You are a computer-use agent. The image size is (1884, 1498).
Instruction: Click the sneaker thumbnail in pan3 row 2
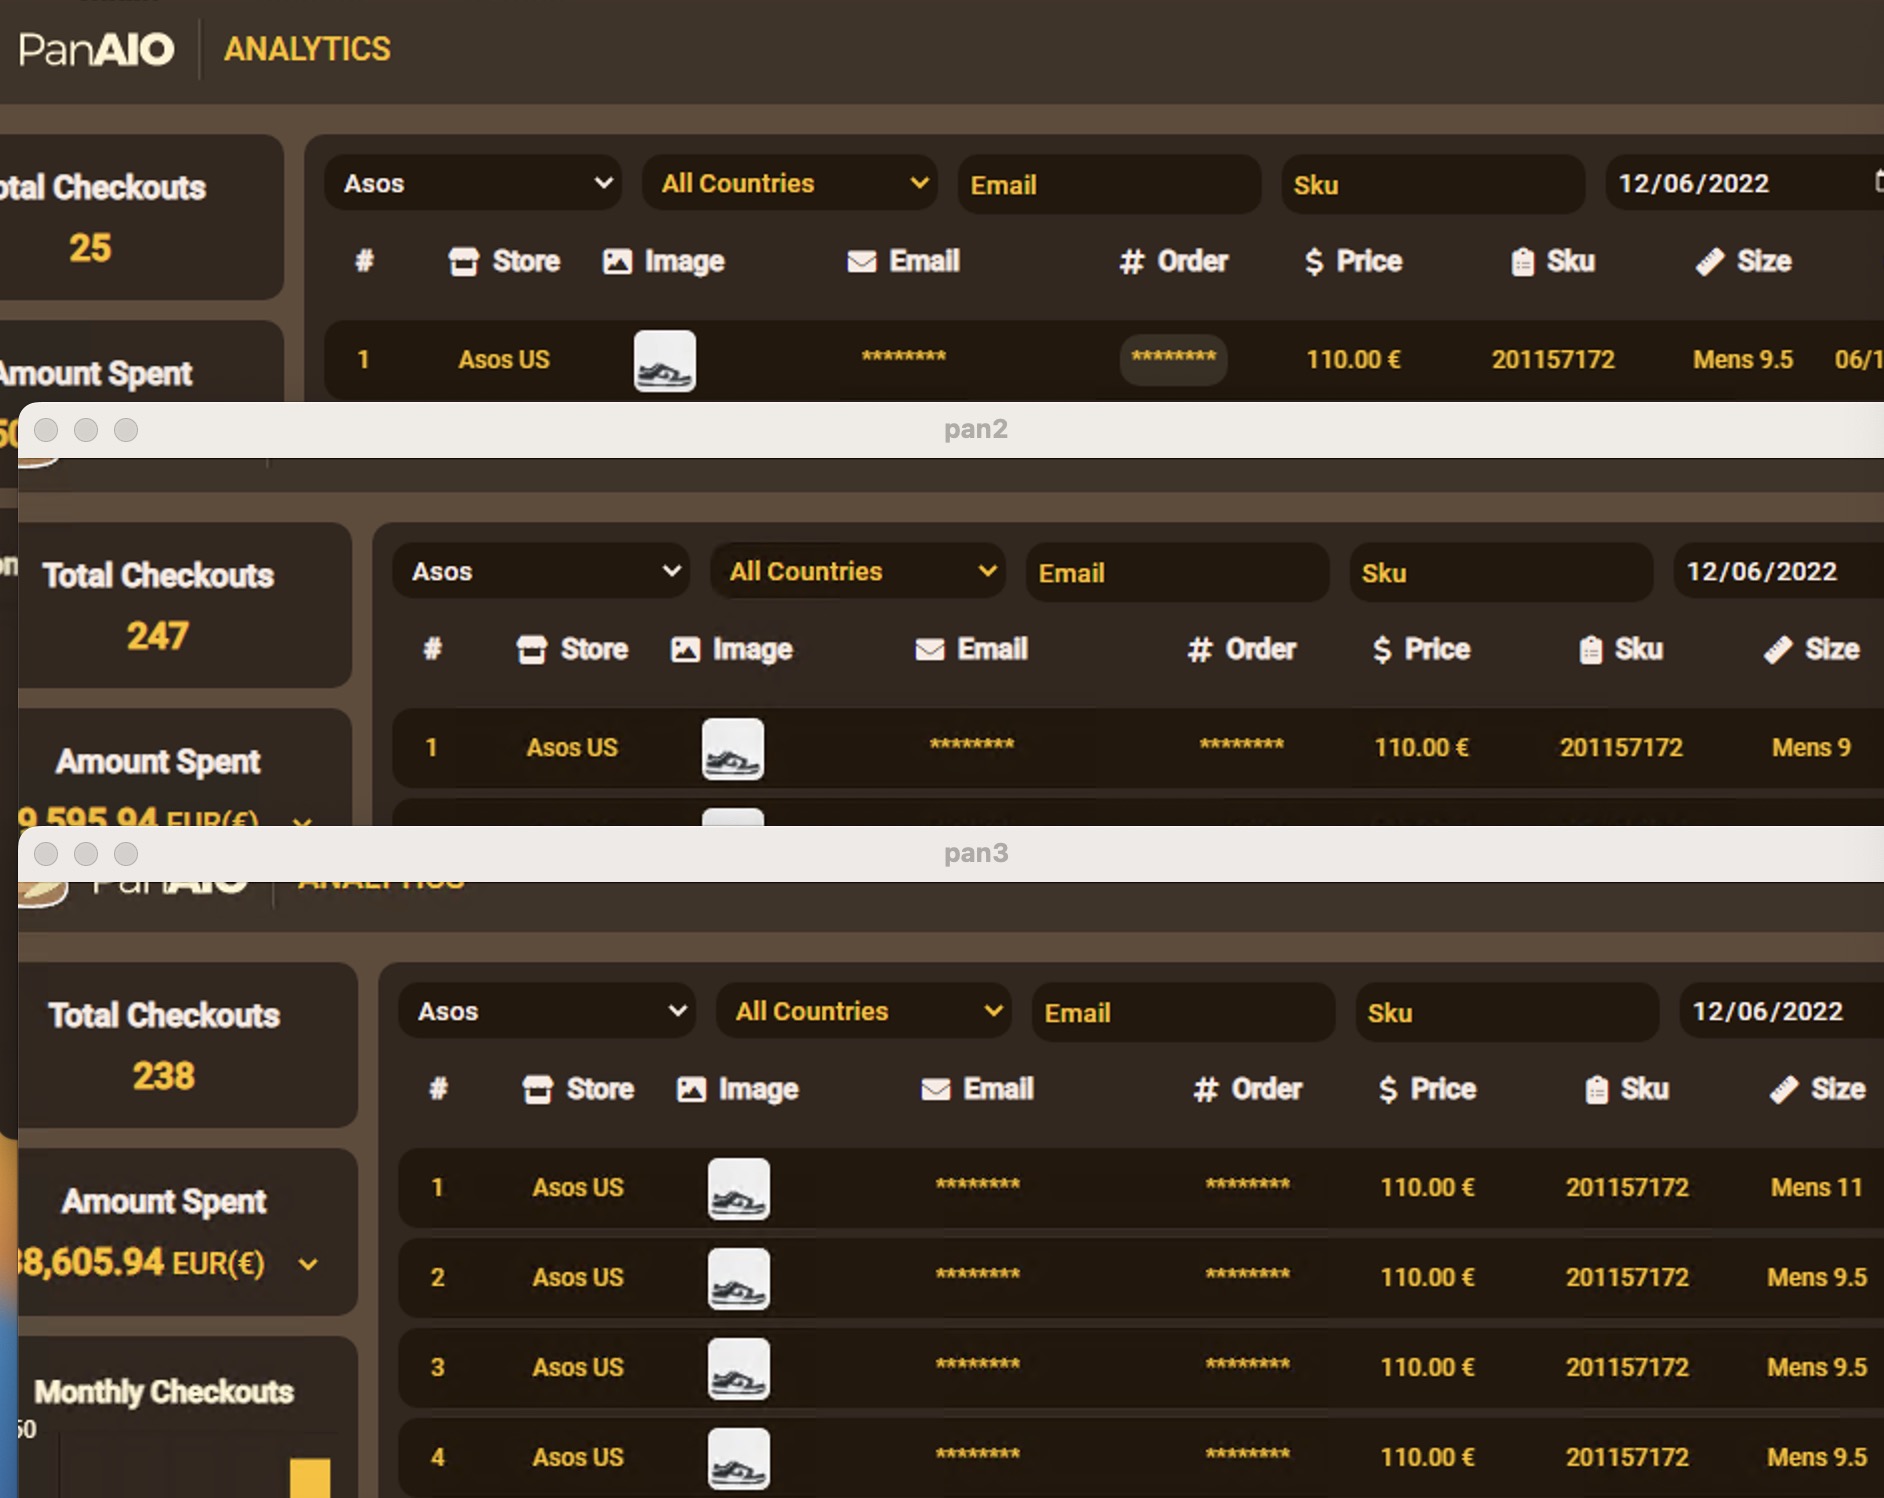pyautogui.click(x=739, y=1279)
